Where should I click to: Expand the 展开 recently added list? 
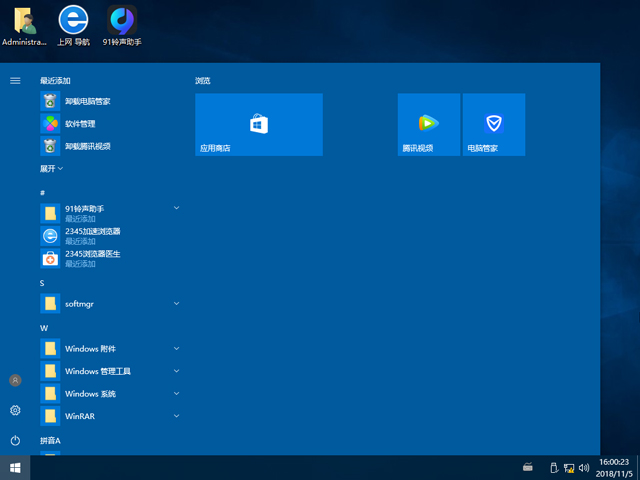pyautogui.click(x=51, y=169)
